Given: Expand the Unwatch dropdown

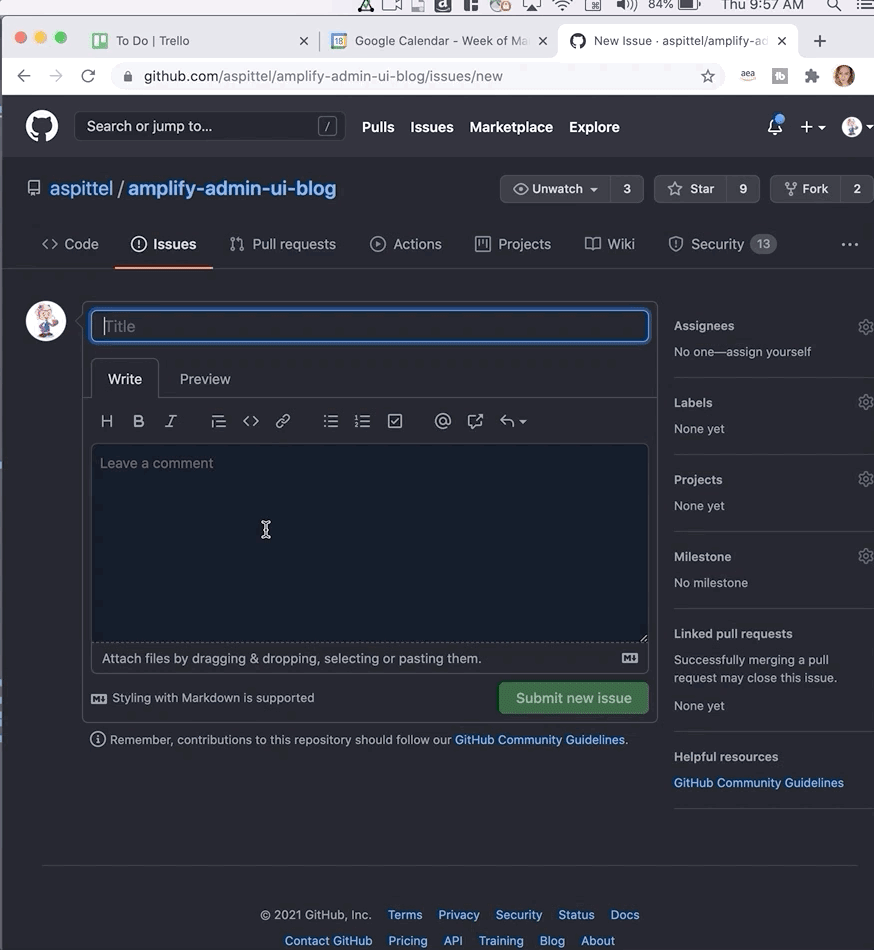Looking at the screenshot, I should coord(555,189).
